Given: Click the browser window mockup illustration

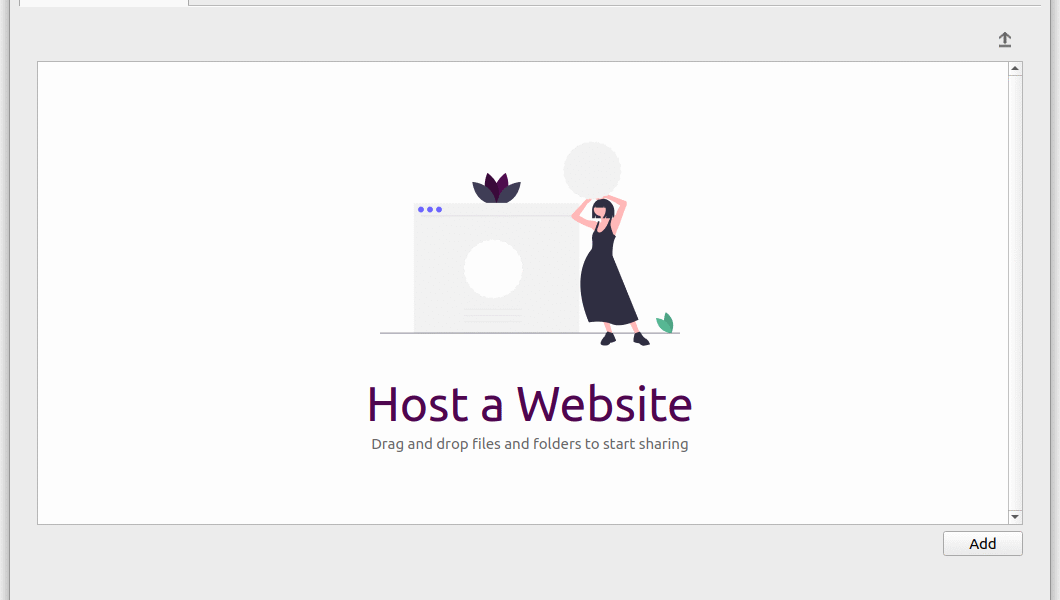Looking at the screenshot, I should click(496, 268).
